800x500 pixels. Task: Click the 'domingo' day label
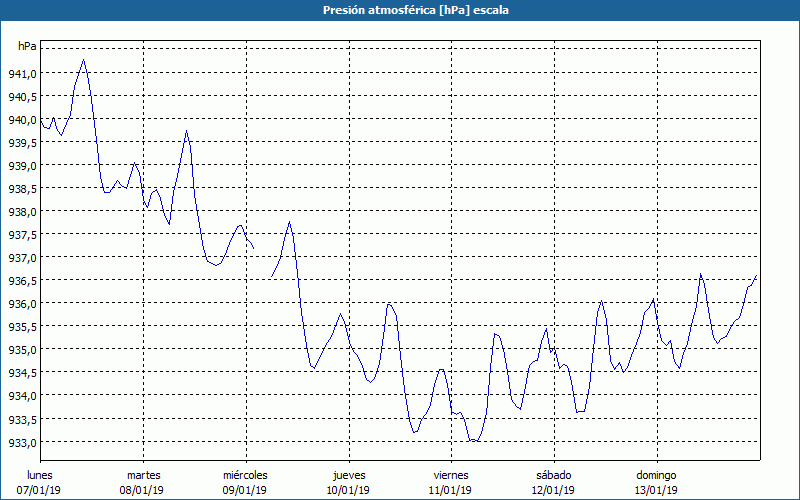657,476
